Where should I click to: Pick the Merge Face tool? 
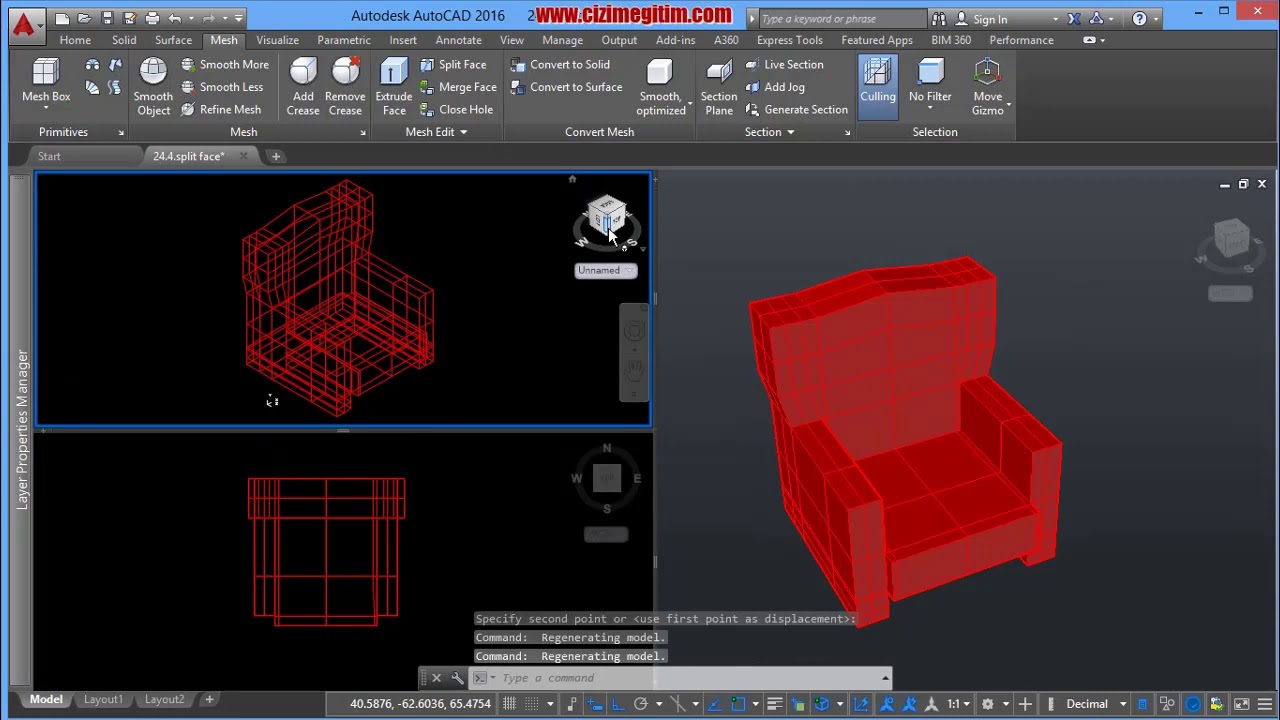(458, 87)
